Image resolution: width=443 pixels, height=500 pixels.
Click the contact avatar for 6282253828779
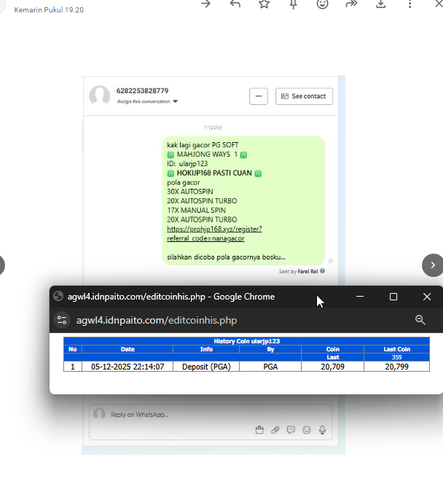pyautogui.click(x=99, y=95)
